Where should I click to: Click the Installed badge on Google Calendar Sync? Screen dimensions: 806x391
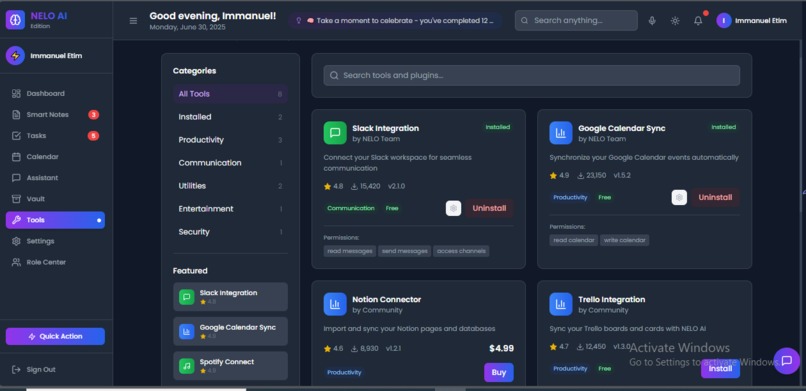click(724, 127)
